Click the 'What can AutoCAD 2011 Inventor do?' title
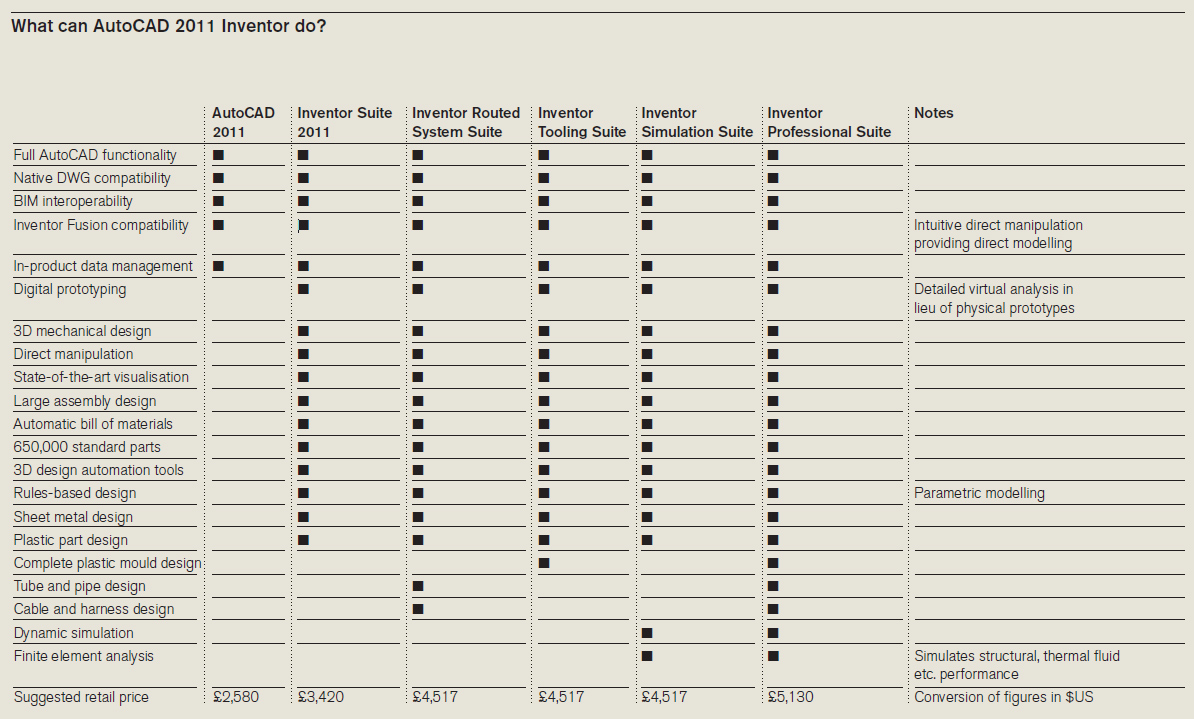Screen dimensions: 1194x719 [x=168, y=26]
